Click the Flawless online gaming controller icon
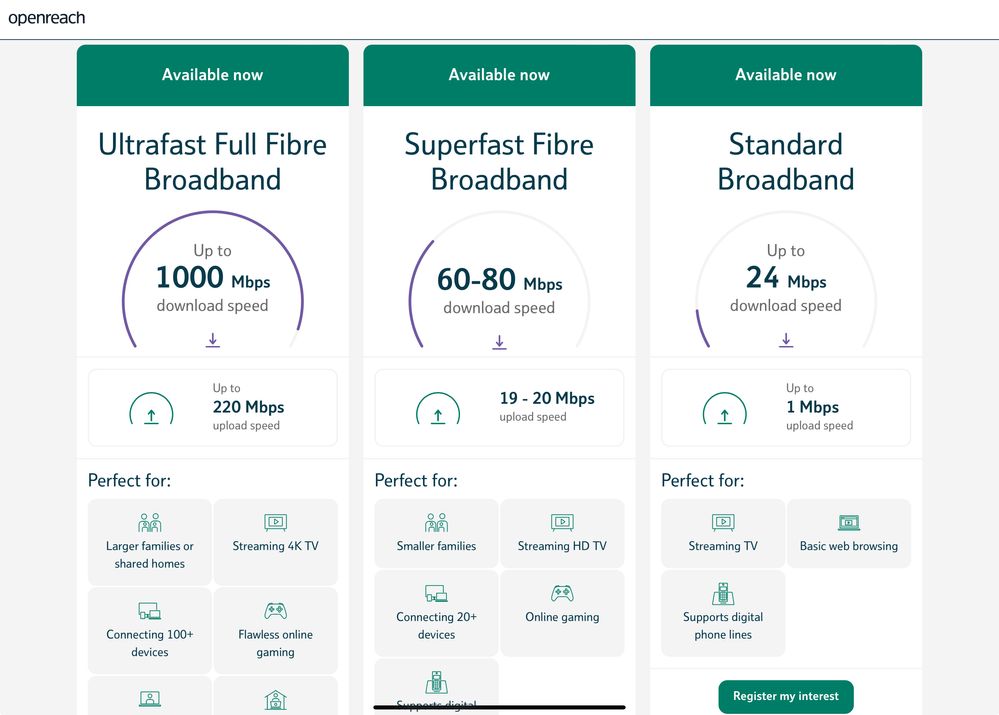 tap(275, 611)
